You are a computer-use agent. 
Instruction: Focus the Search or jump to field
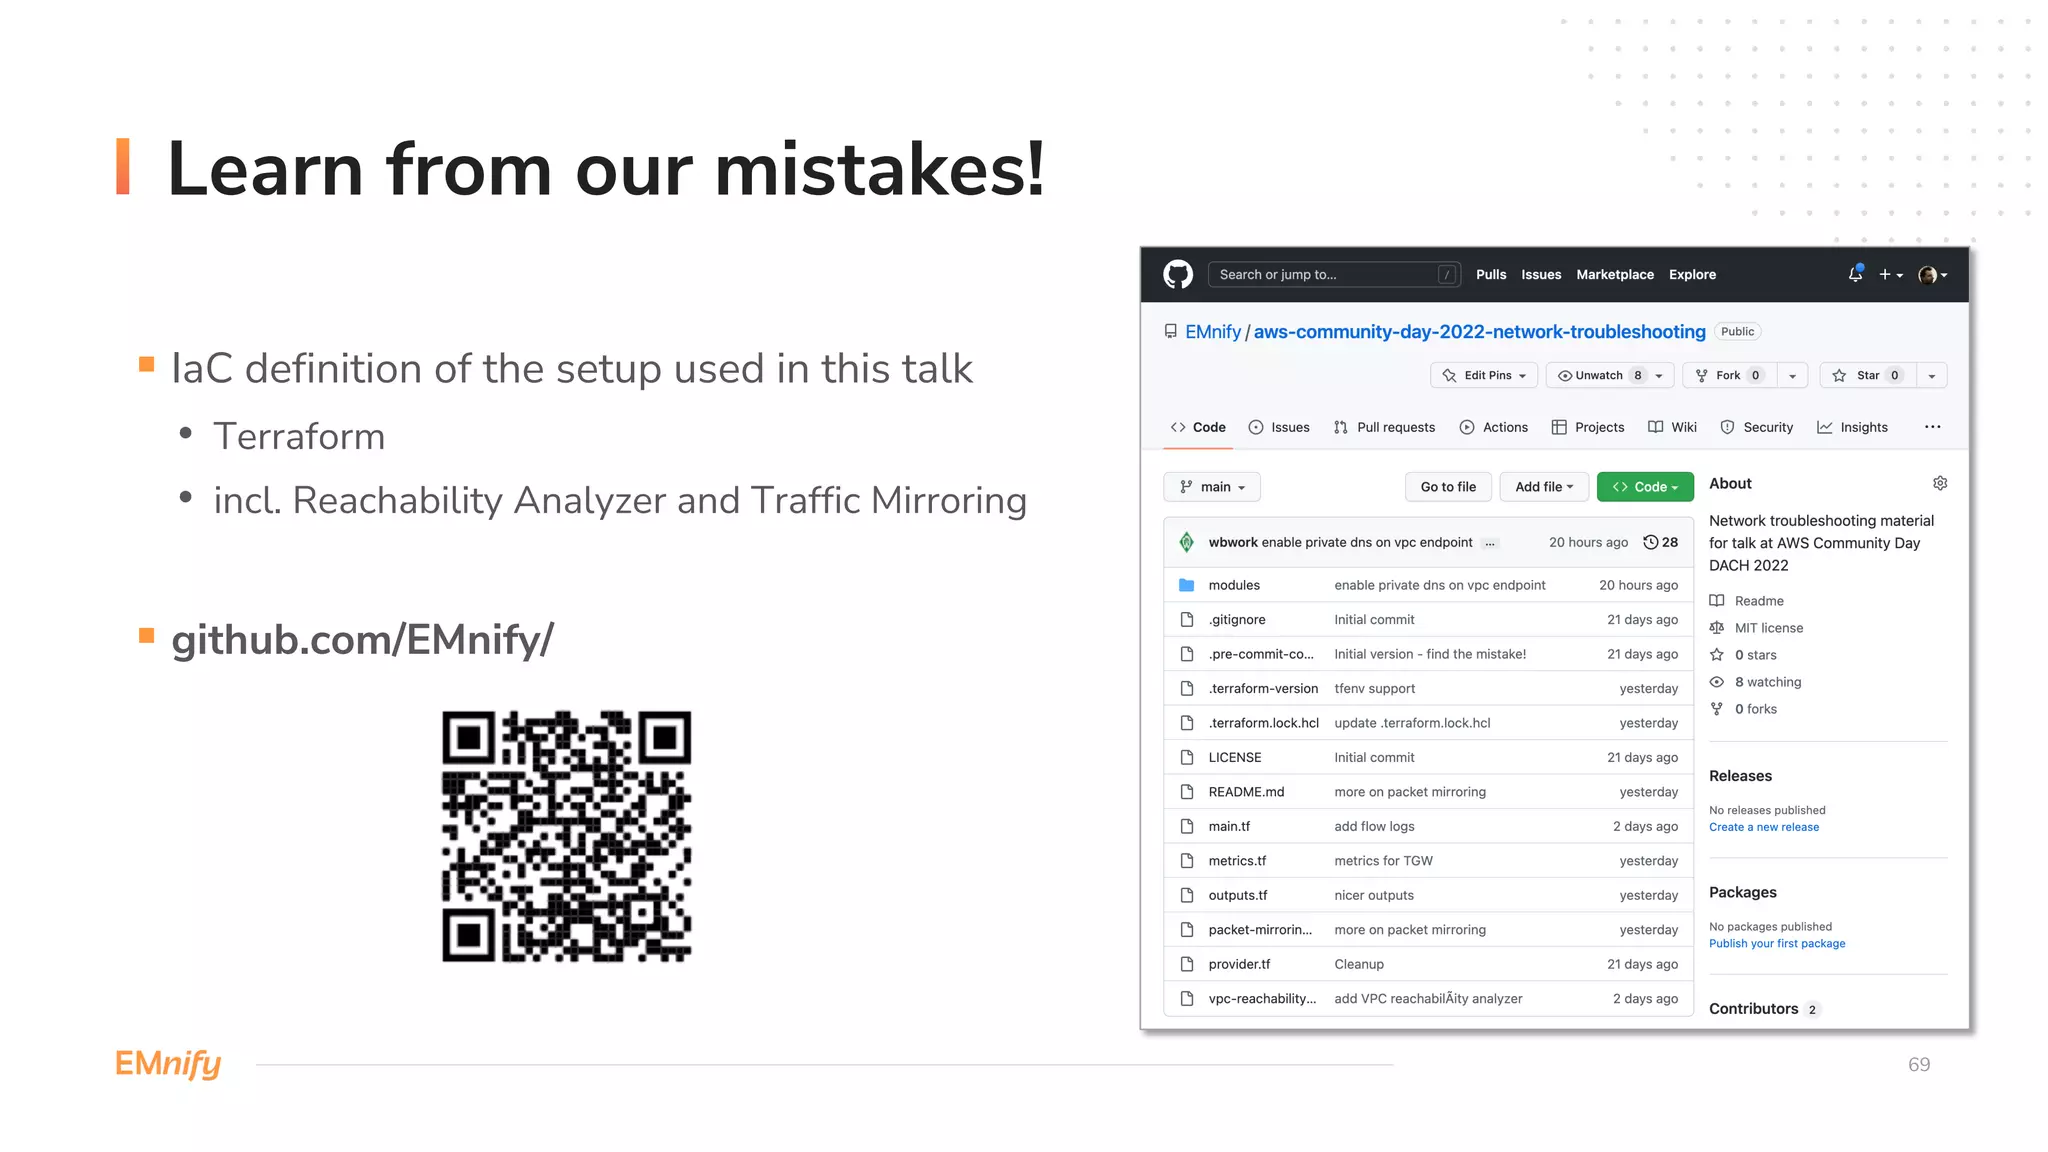(1335, 274)
